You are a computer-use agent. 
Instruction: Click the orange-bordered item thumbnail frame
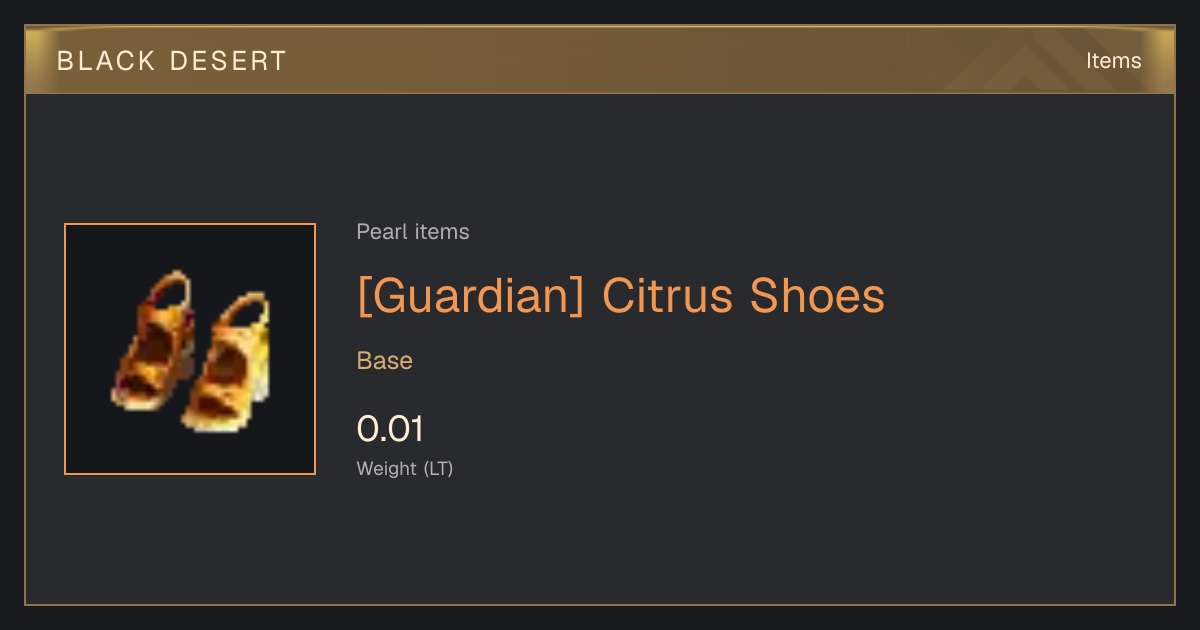point(190,349)
